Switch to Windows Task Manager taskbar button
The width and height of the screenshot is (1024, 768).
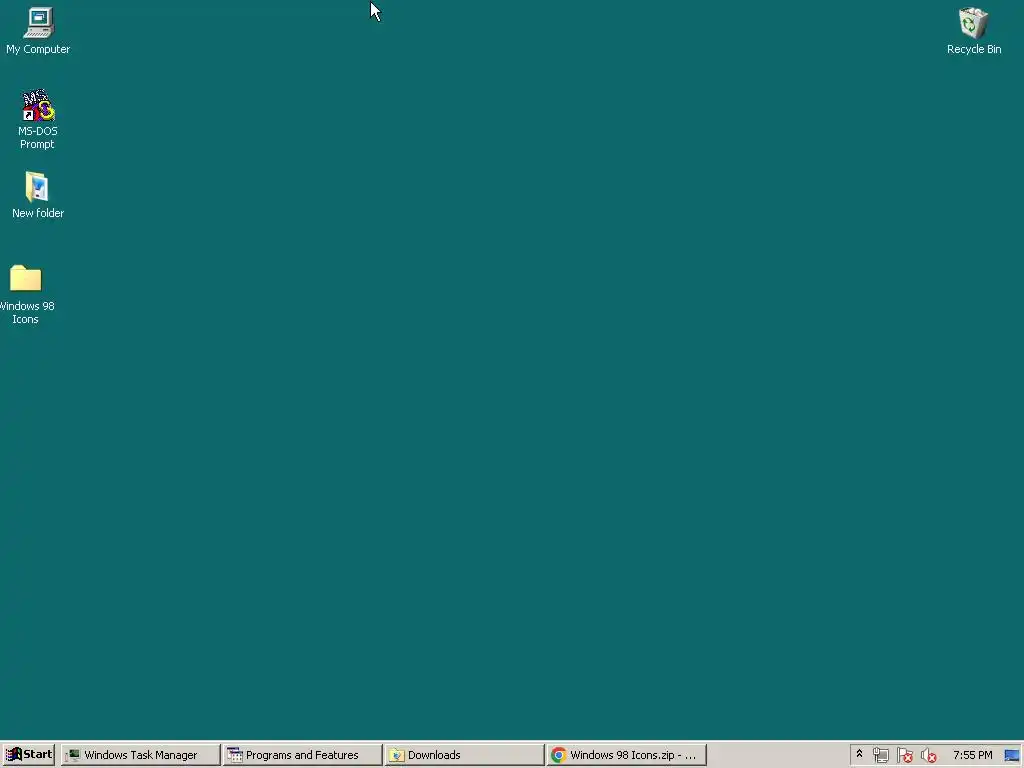(x=140, y=755)
